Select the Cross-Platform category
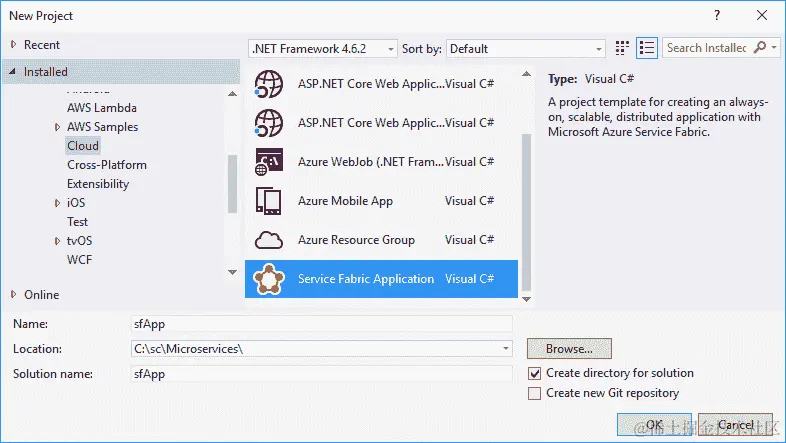The width and height of the screenshot is (786, 443). (x=107, y=165)
